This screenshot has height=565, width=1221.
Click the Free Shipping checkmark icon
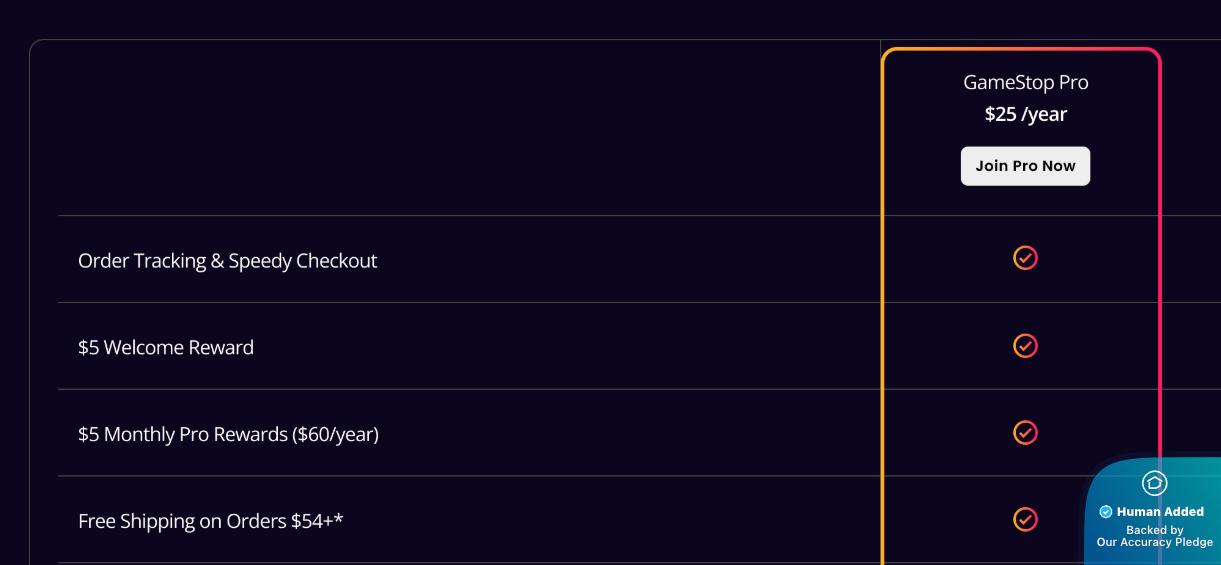point(1025,520)
